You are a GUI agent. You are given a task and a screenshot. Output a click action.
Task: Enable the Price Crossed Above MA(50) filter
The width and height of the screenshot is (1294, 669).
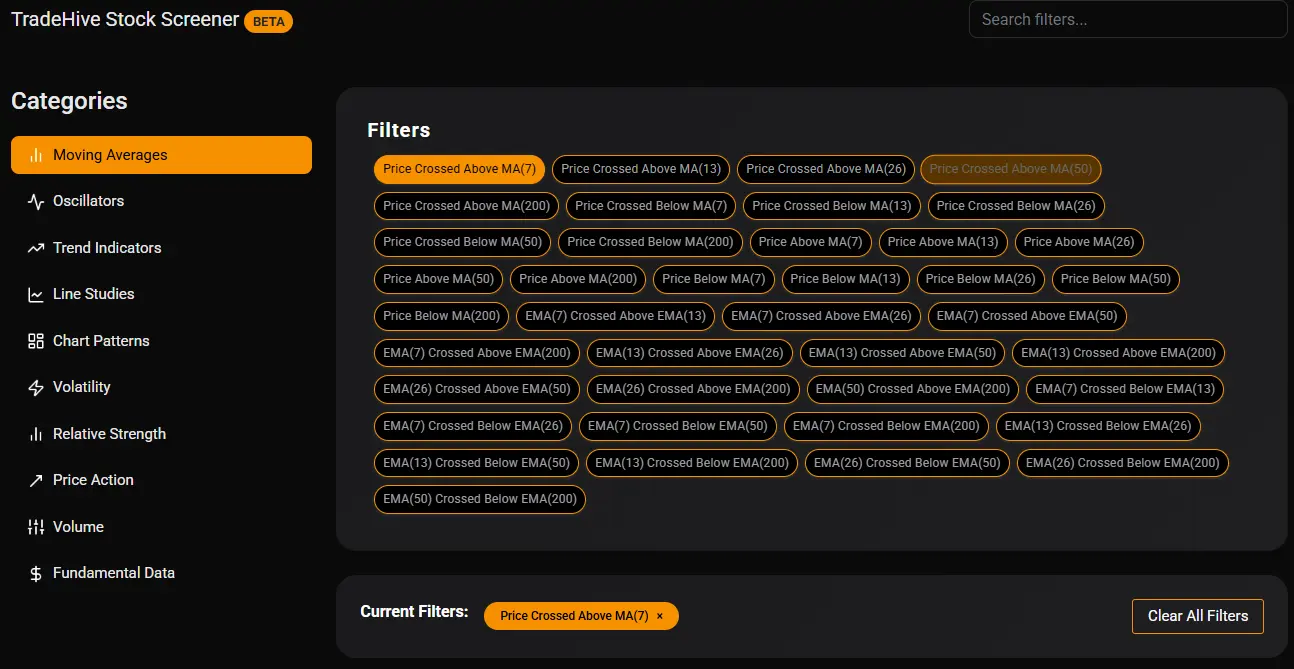[x=1010, y=169]
